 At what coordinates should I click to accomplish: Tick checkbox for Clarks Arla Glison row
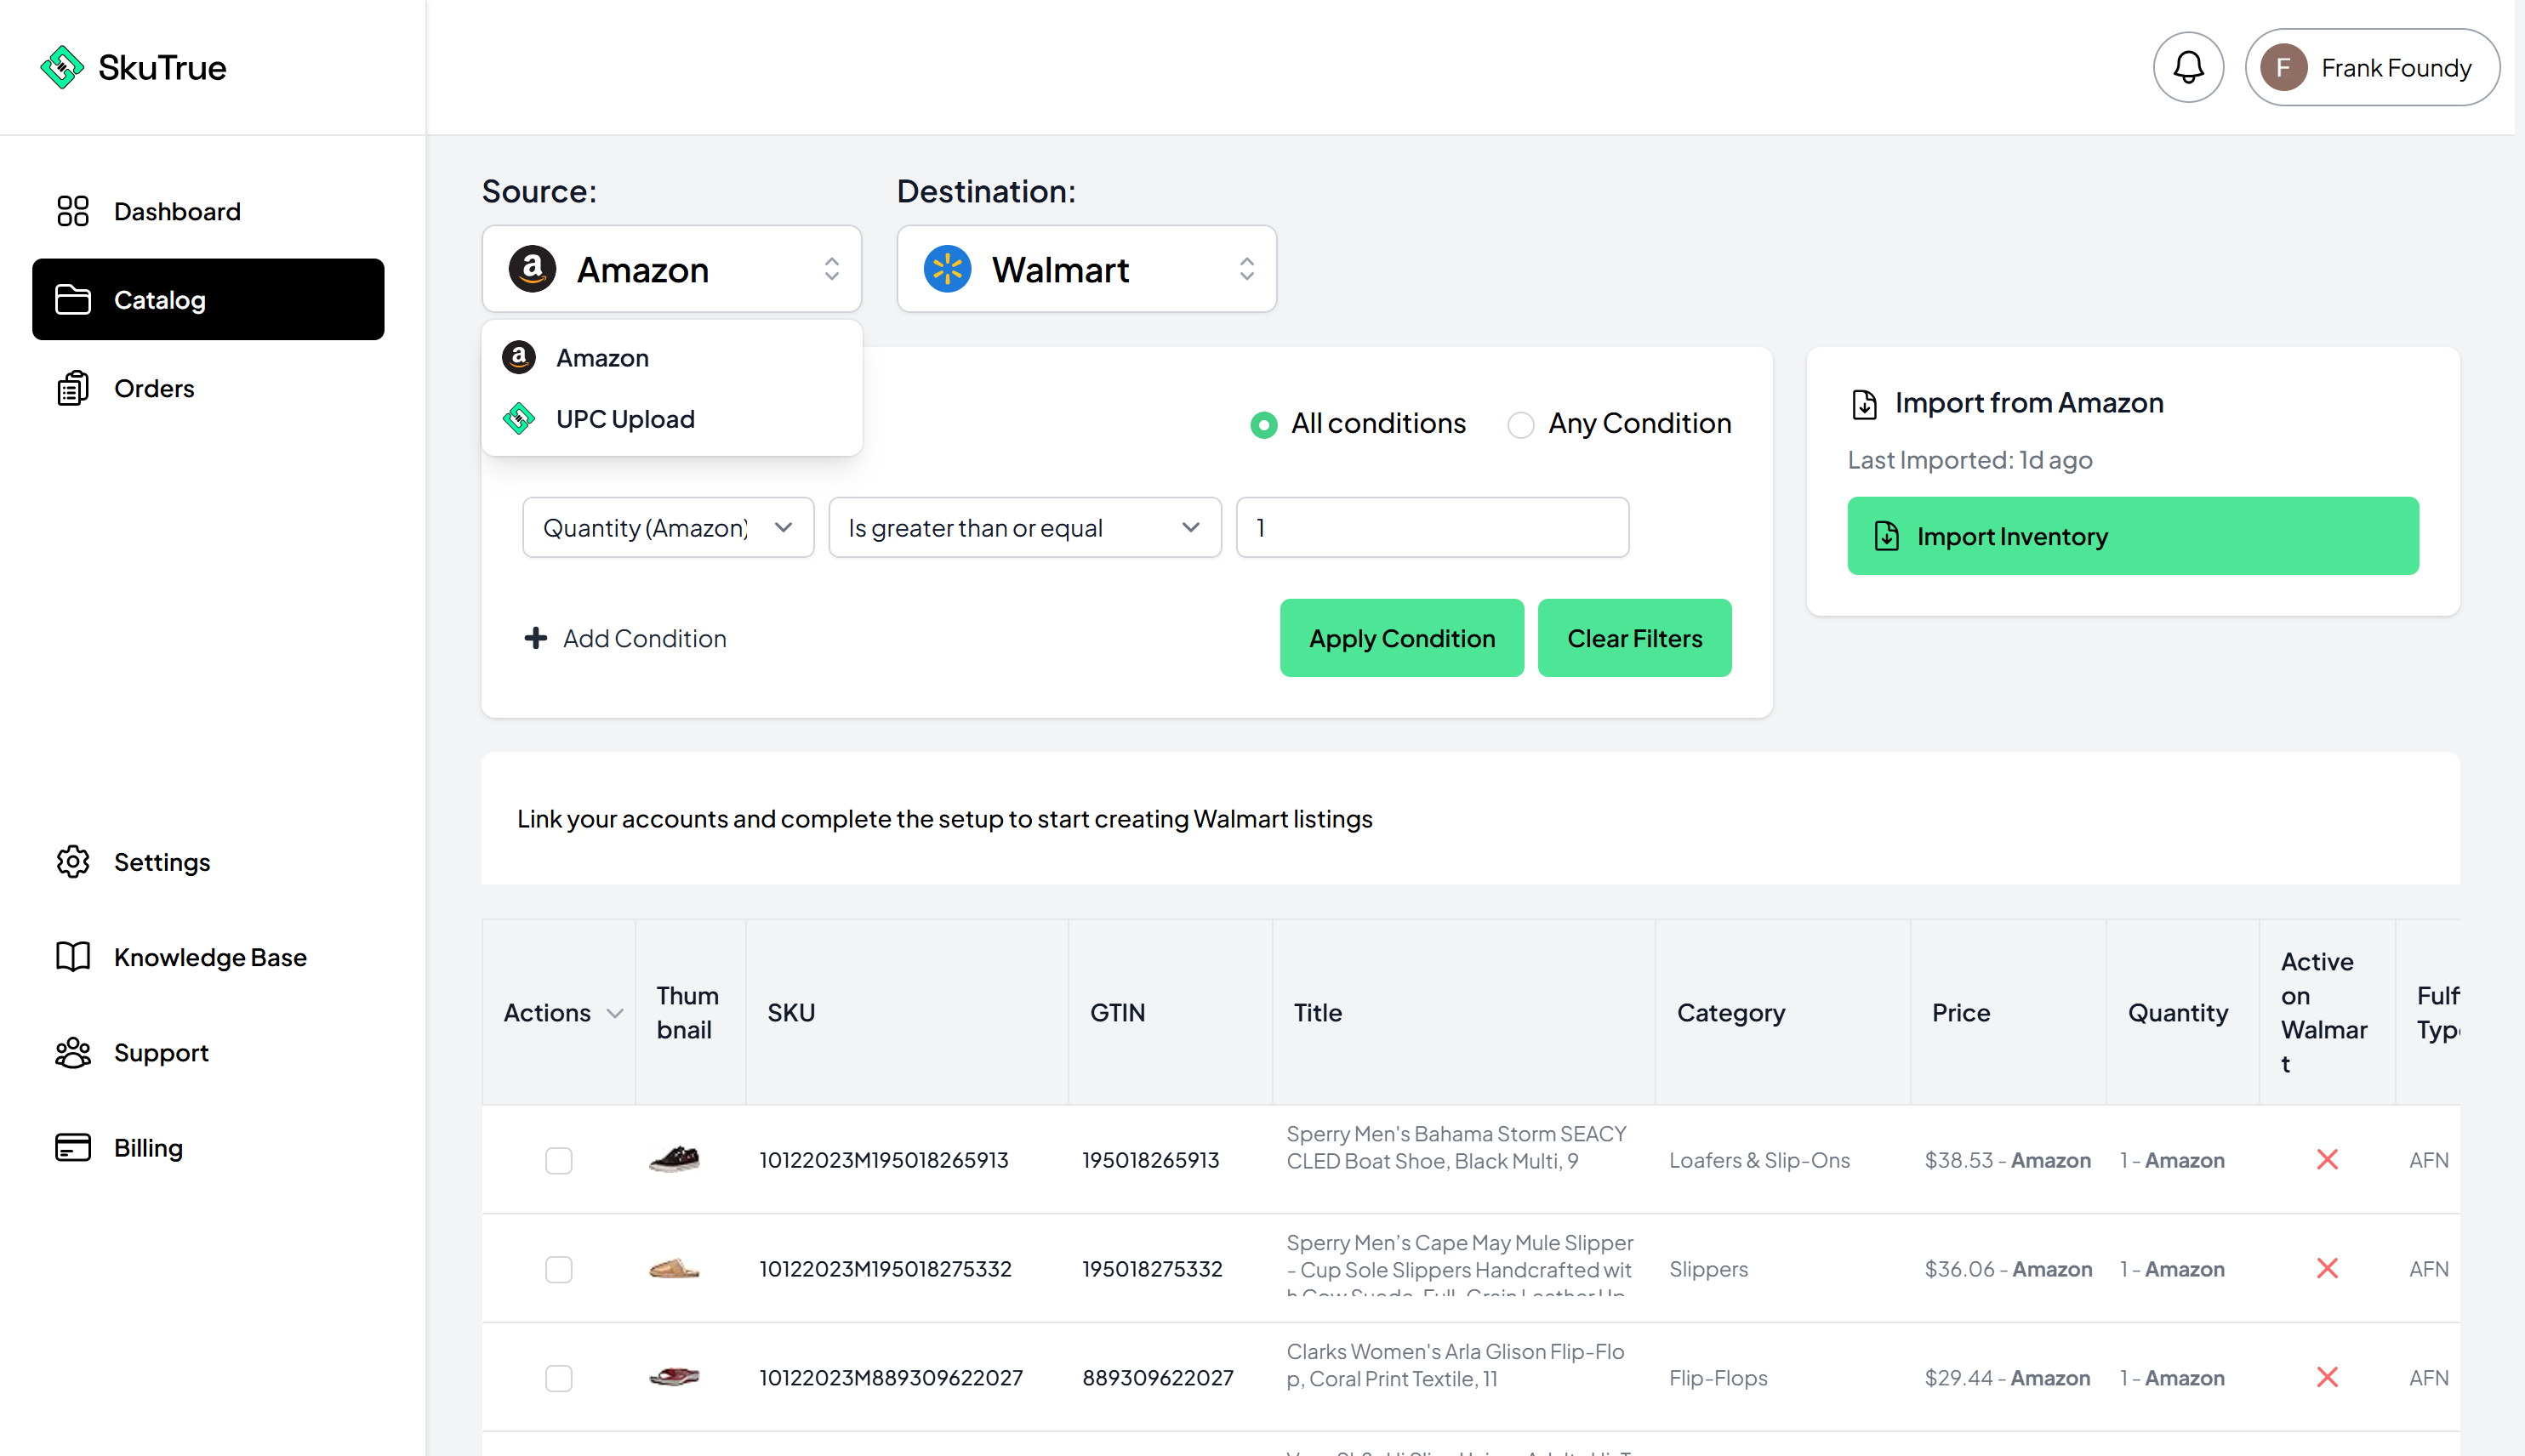tap(558, 1378)
